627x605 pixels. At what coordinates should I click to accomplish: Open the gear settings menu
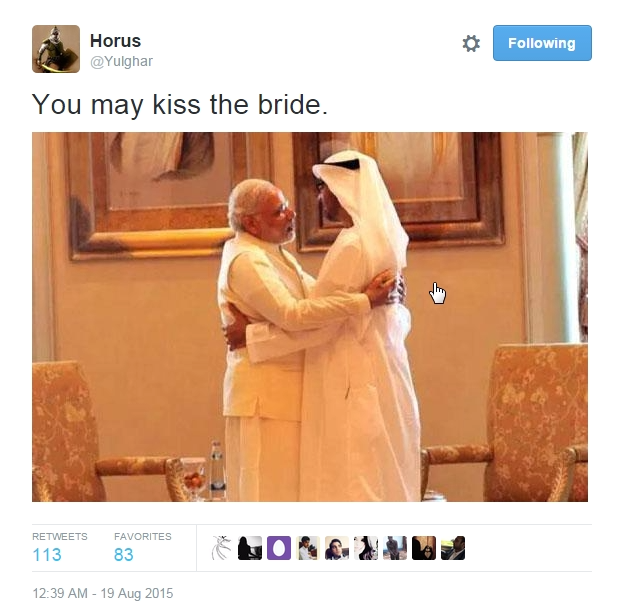(x=471, y=43)
